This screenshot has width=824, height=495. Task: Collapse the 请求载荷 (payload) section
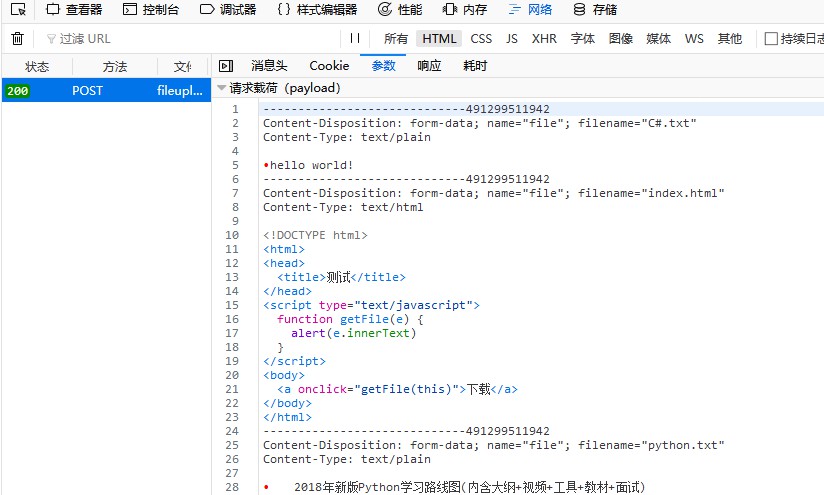coord(221,88)
